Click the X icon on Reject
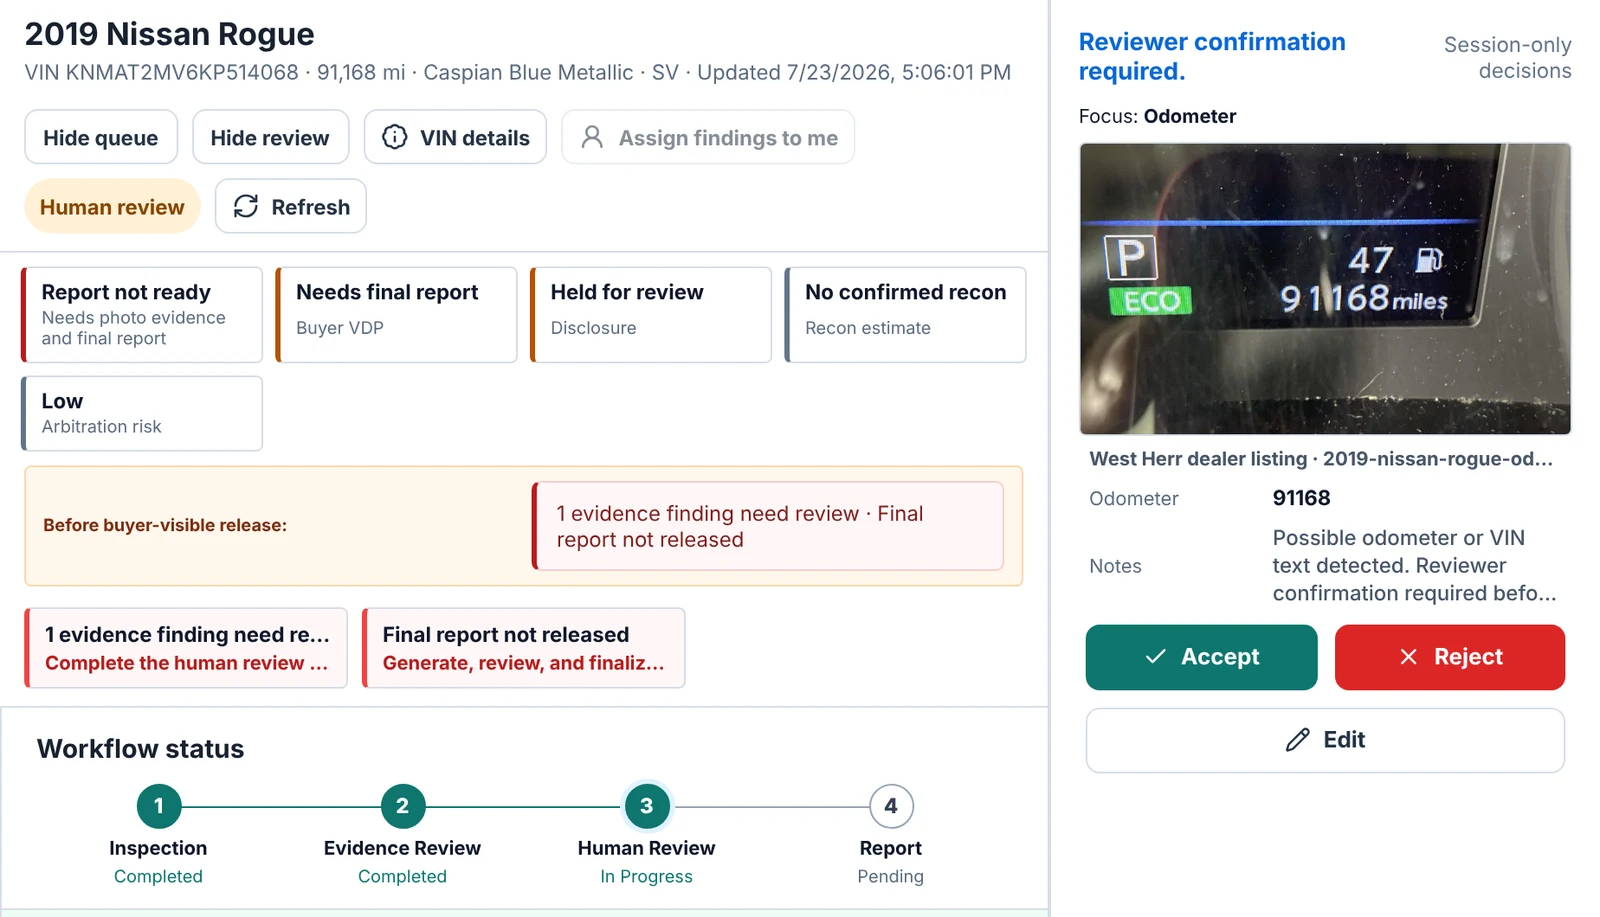This screenshot has height=917, width=1600. point(1408,656)
